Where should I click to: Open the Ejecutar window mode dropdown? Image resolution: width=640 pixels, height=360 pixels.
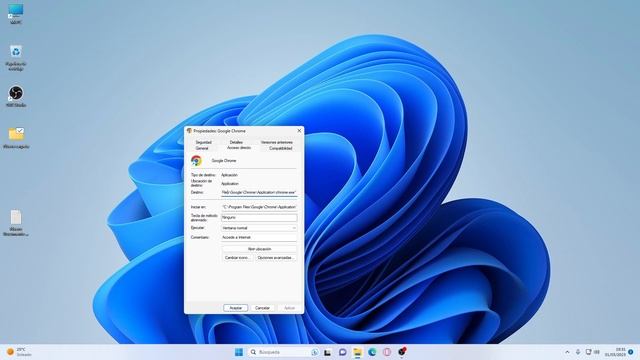click(259, 228)
